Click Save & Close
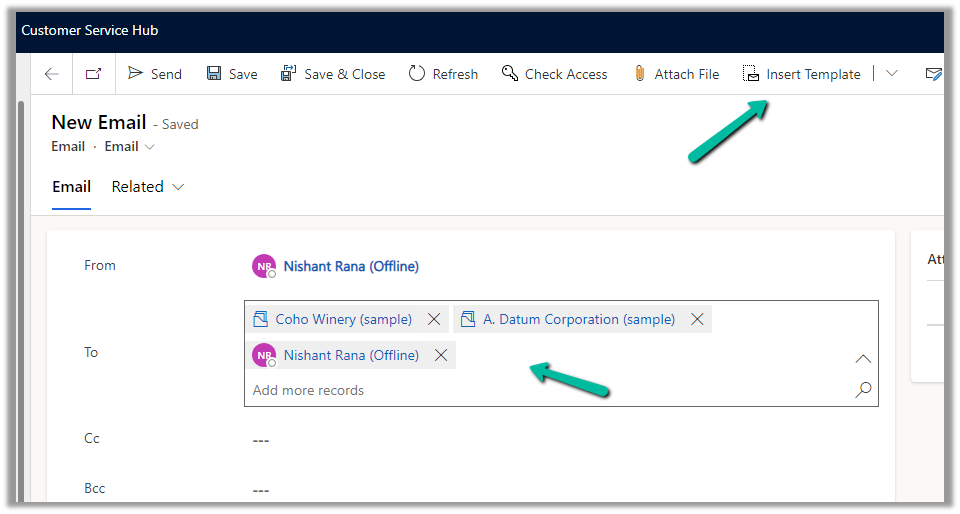The height and width of the screenshot is (514, 960). 332,74
